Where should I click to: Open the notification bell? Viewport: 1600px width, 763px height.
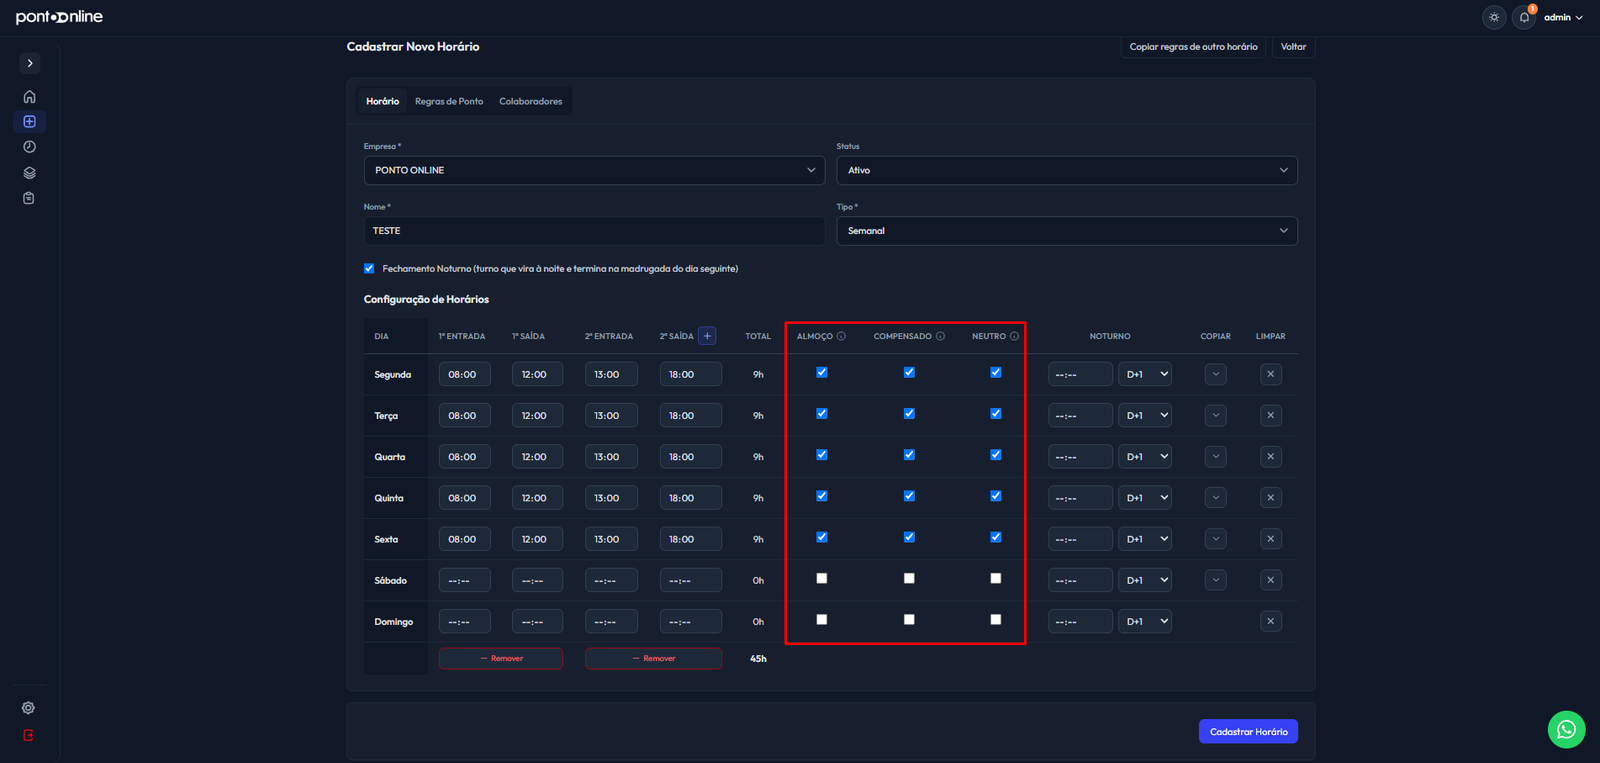pos(1524,17)
